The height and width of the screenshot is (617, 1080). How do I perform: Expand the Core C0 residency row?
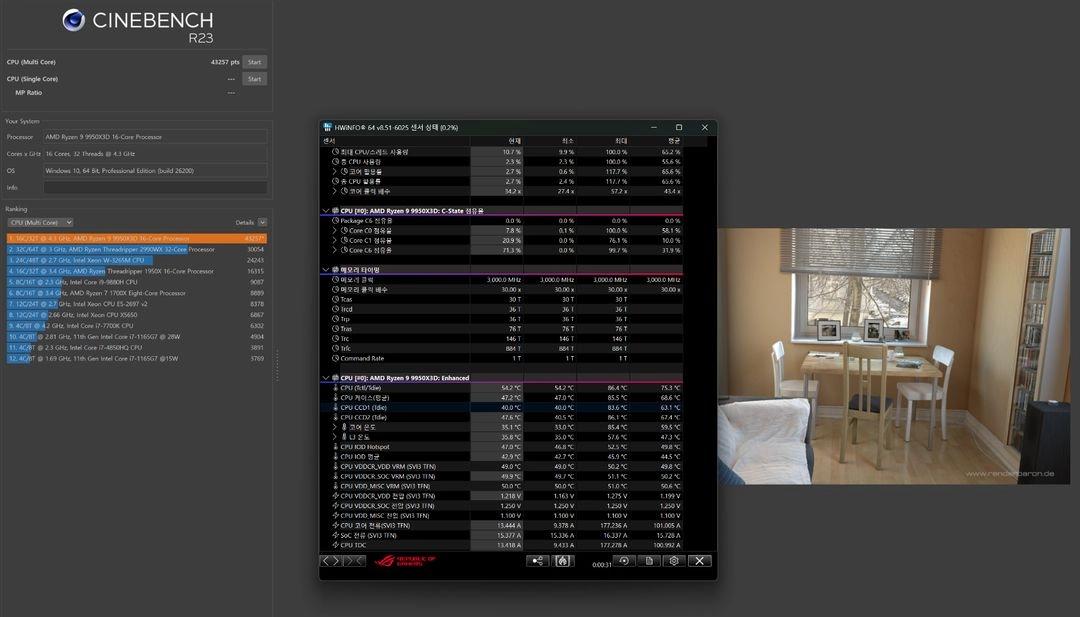pos(335,231)
